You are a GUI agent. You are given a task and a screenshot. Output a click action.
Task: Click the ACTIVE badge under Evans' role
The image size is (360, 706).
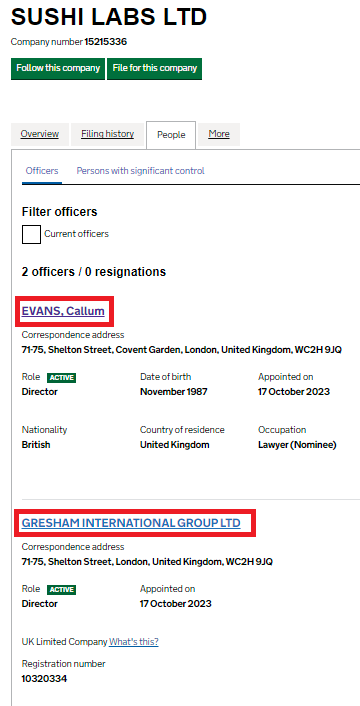(x=61, y=378)
